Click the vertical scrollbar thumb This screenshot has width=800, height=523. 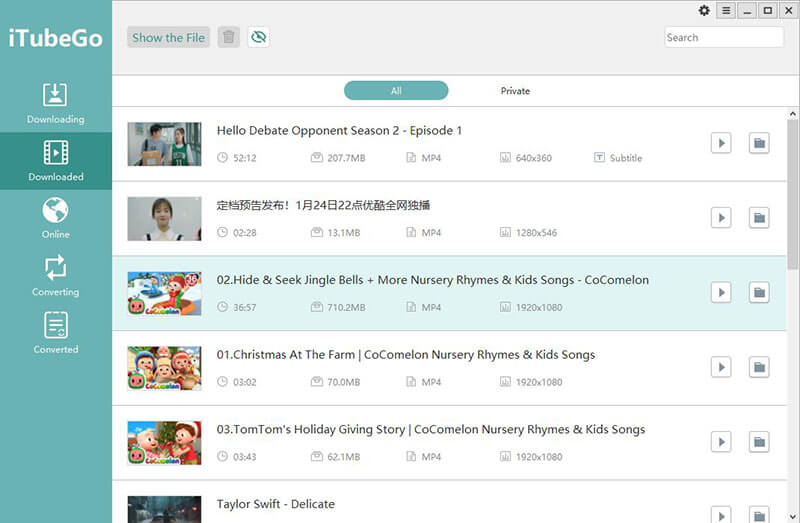pos(793,194)
